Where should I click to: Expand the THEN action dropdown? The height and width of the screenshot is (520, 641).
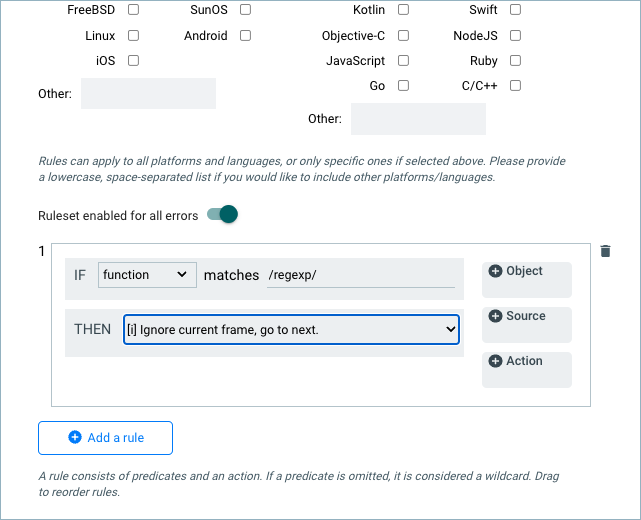pos(291,329)
